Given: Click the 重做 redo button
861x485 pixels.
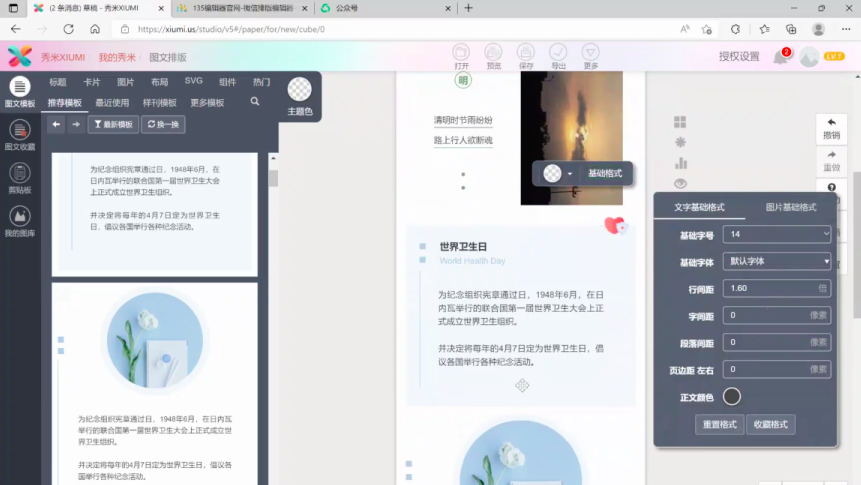Looking at the screenshot, I should point(831,161).
